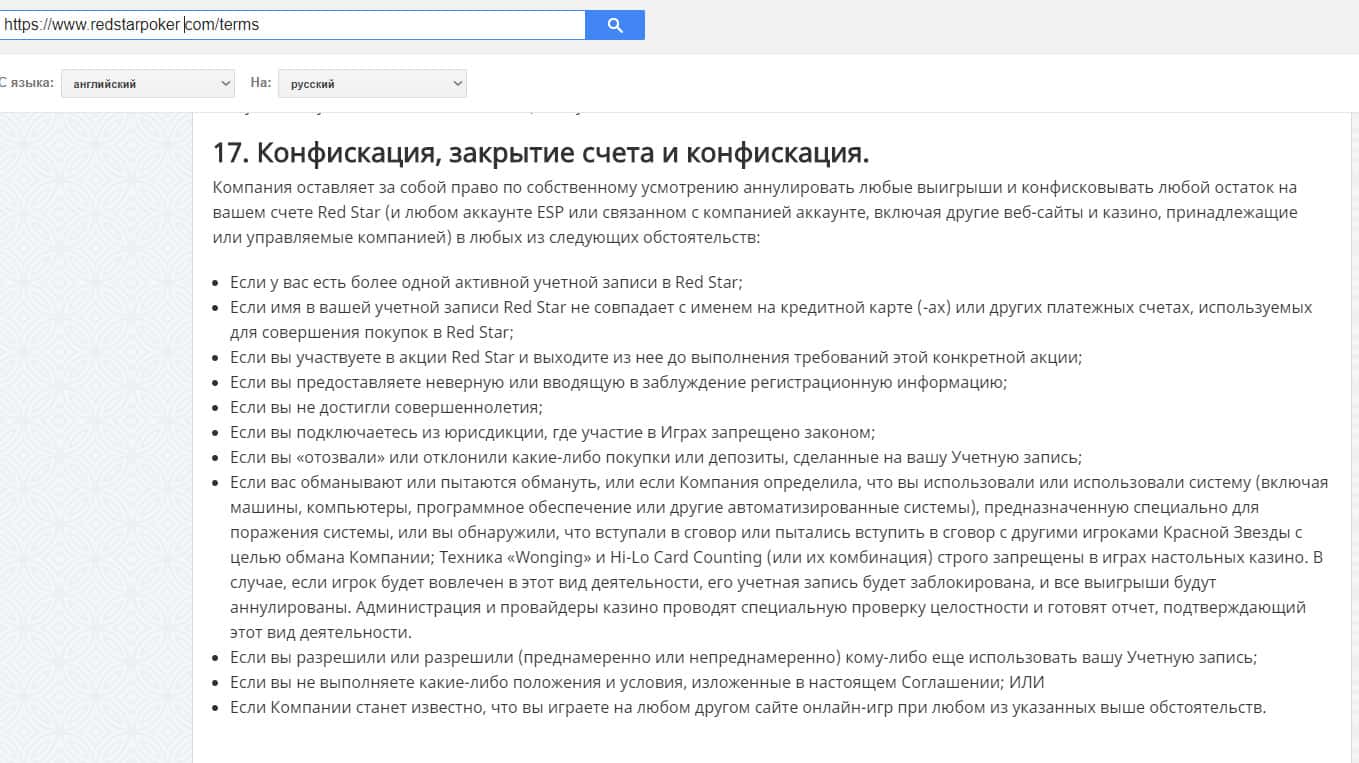
Task: Click the 'На:' label
Action: click(261, 83)
